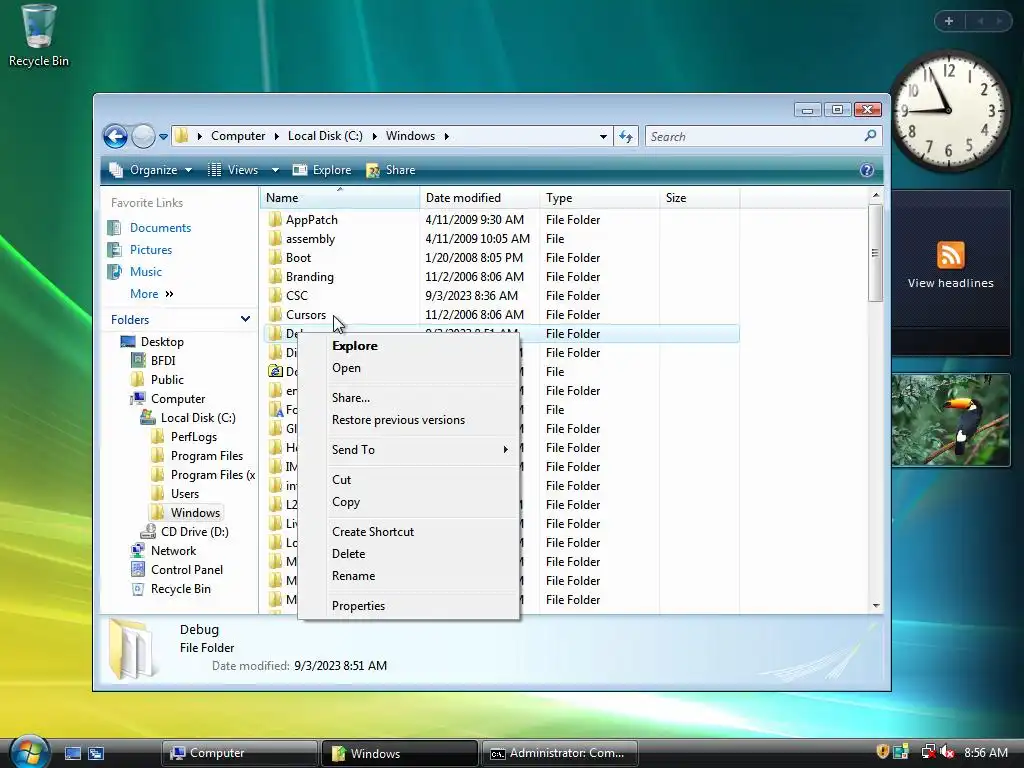Open recent pages dropdown next to Forward
The height and width of the screenshot is (768, 1024).
coord(163,136)
